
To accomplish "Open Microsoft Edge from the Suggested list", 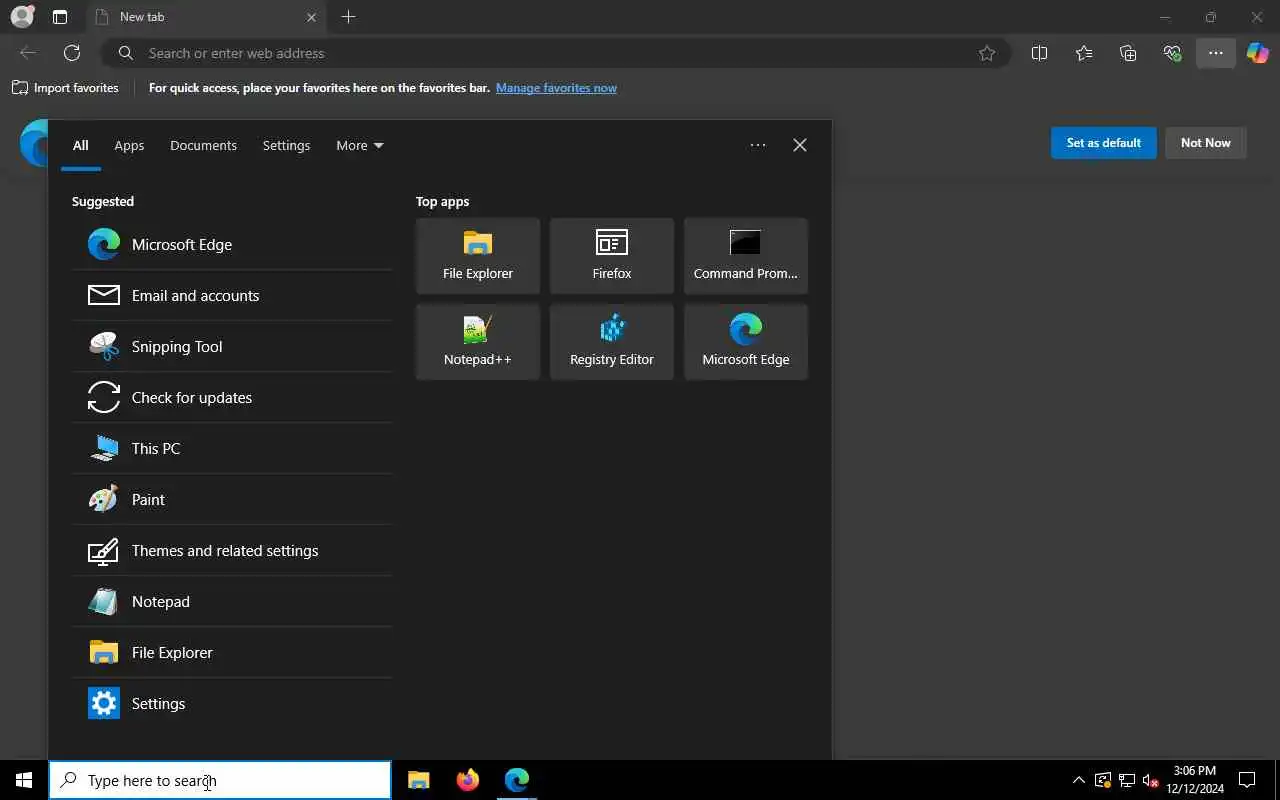I will [x=232, y=244].
